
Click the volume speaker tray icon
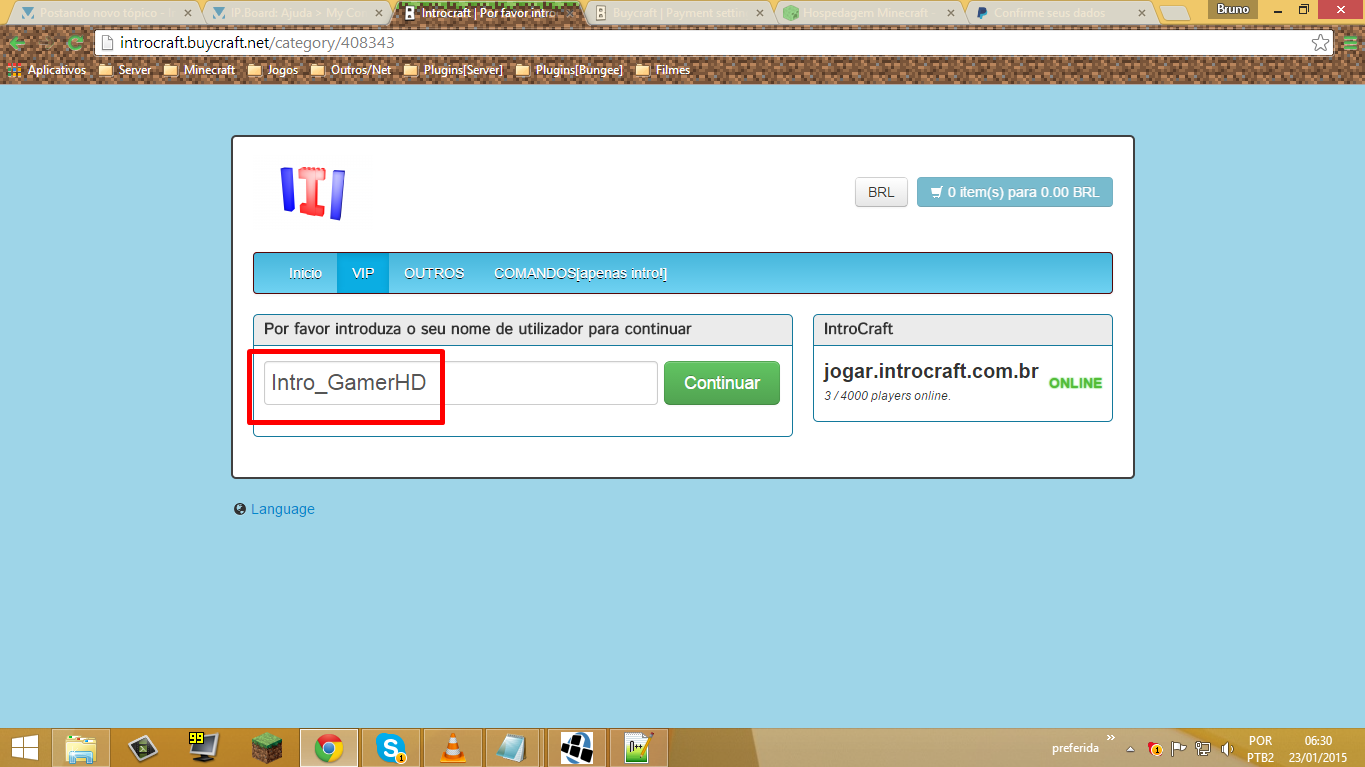coord(1227,748)
